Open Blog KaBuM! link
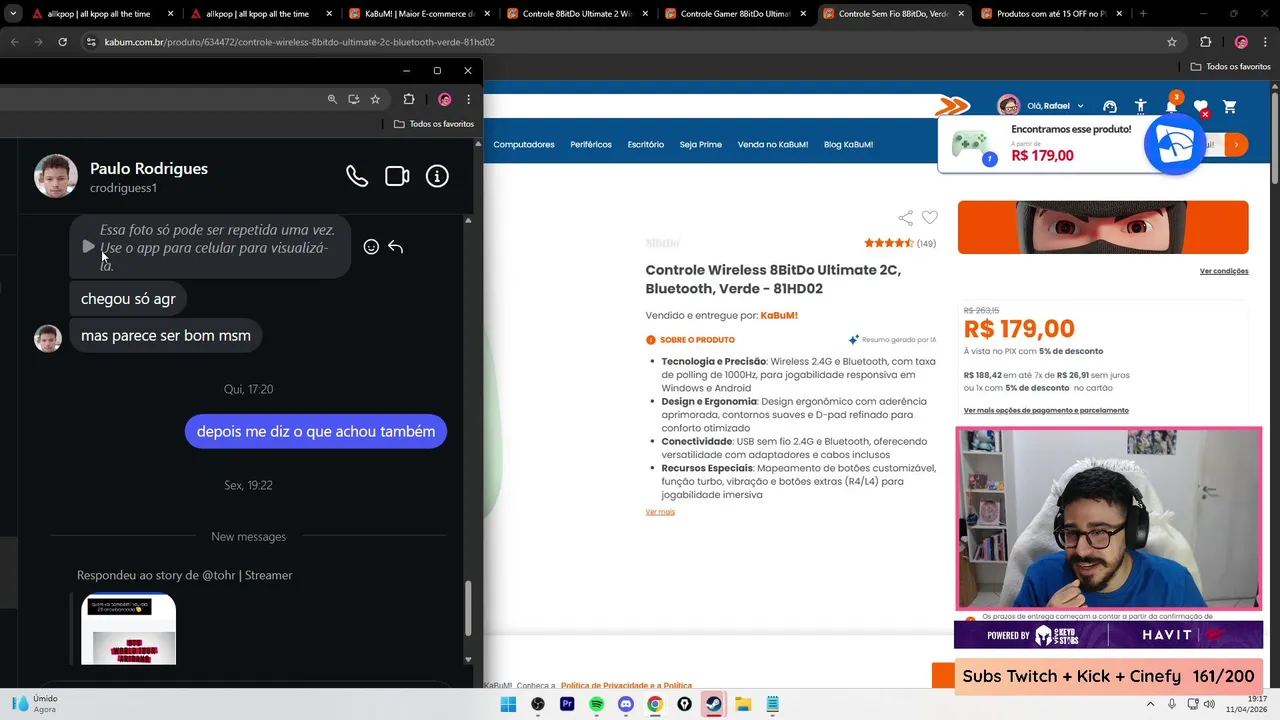The width and height of the screenshot is (1280, 720). click(x=848, y=144)
